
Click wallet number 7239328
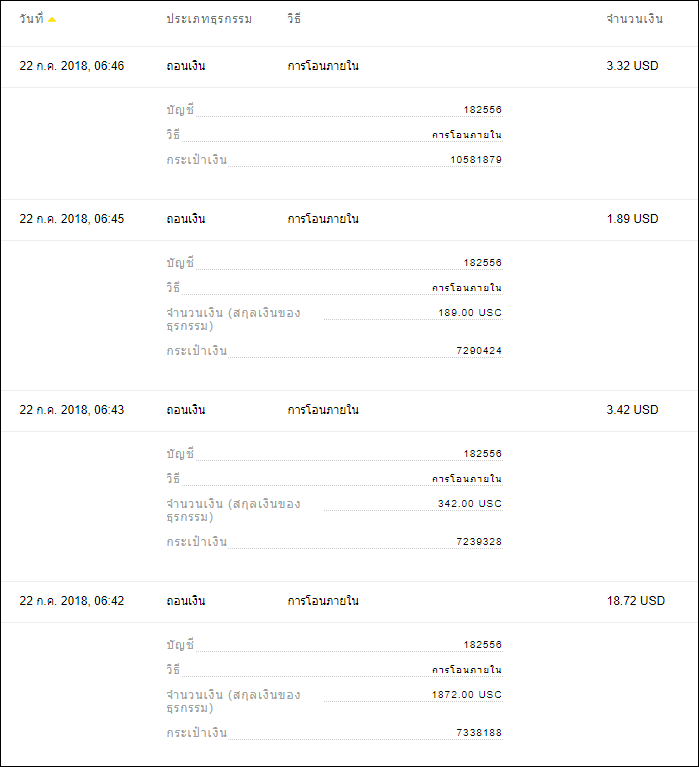click(479, 541)
